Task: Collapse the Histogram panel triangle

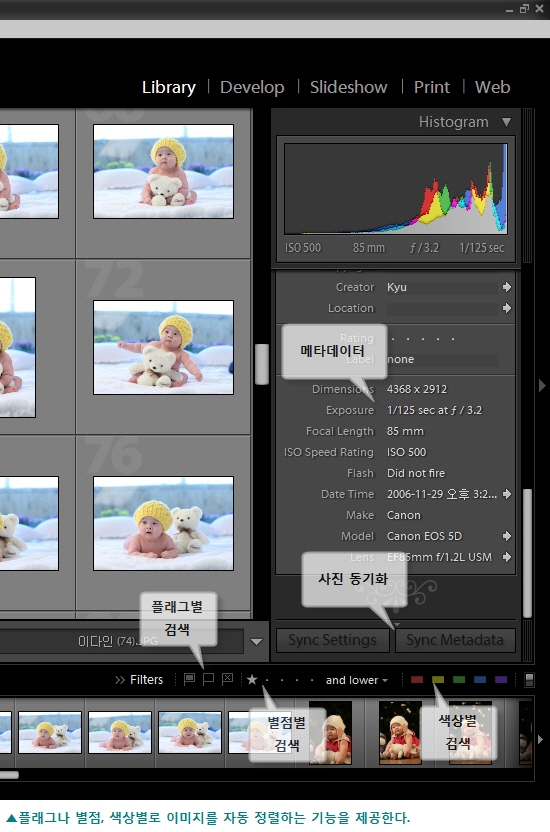Action: (x=507, y=122)
